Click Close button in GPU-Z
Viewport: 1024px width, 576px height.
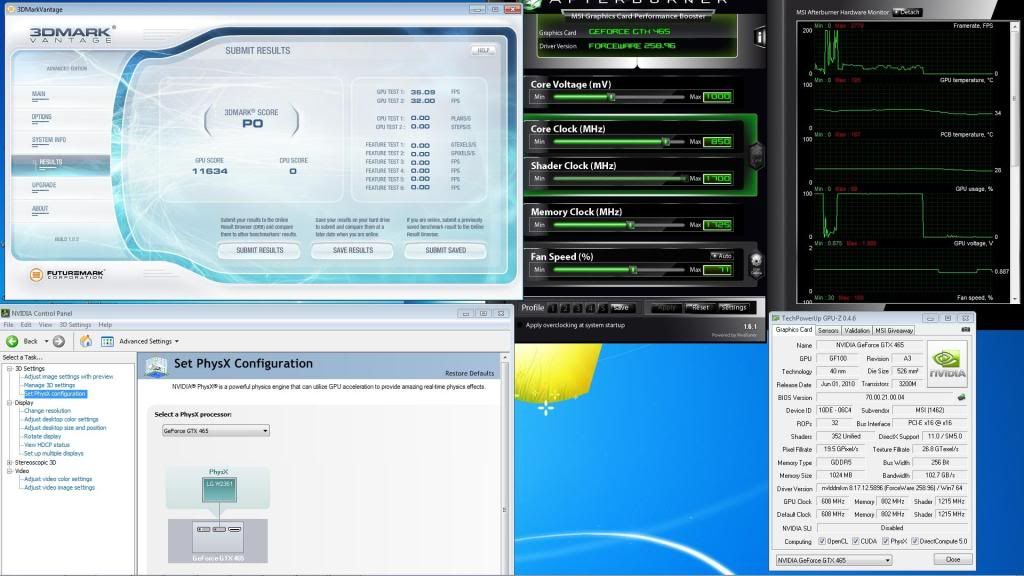[x=953, y=560]
